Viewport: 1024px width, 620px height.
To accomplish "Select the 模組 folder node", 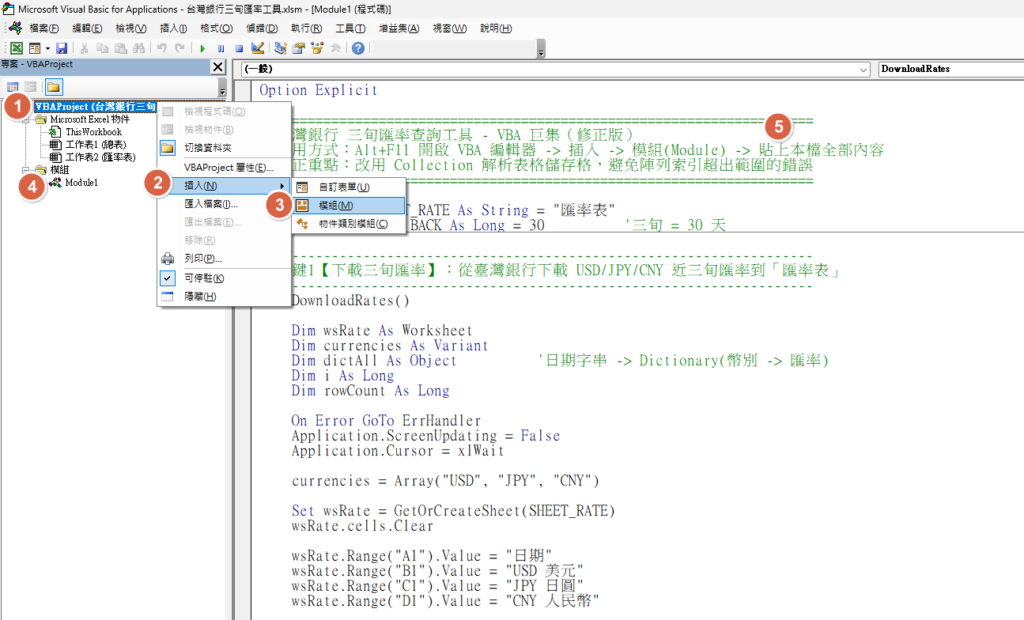I will (59, 170).
